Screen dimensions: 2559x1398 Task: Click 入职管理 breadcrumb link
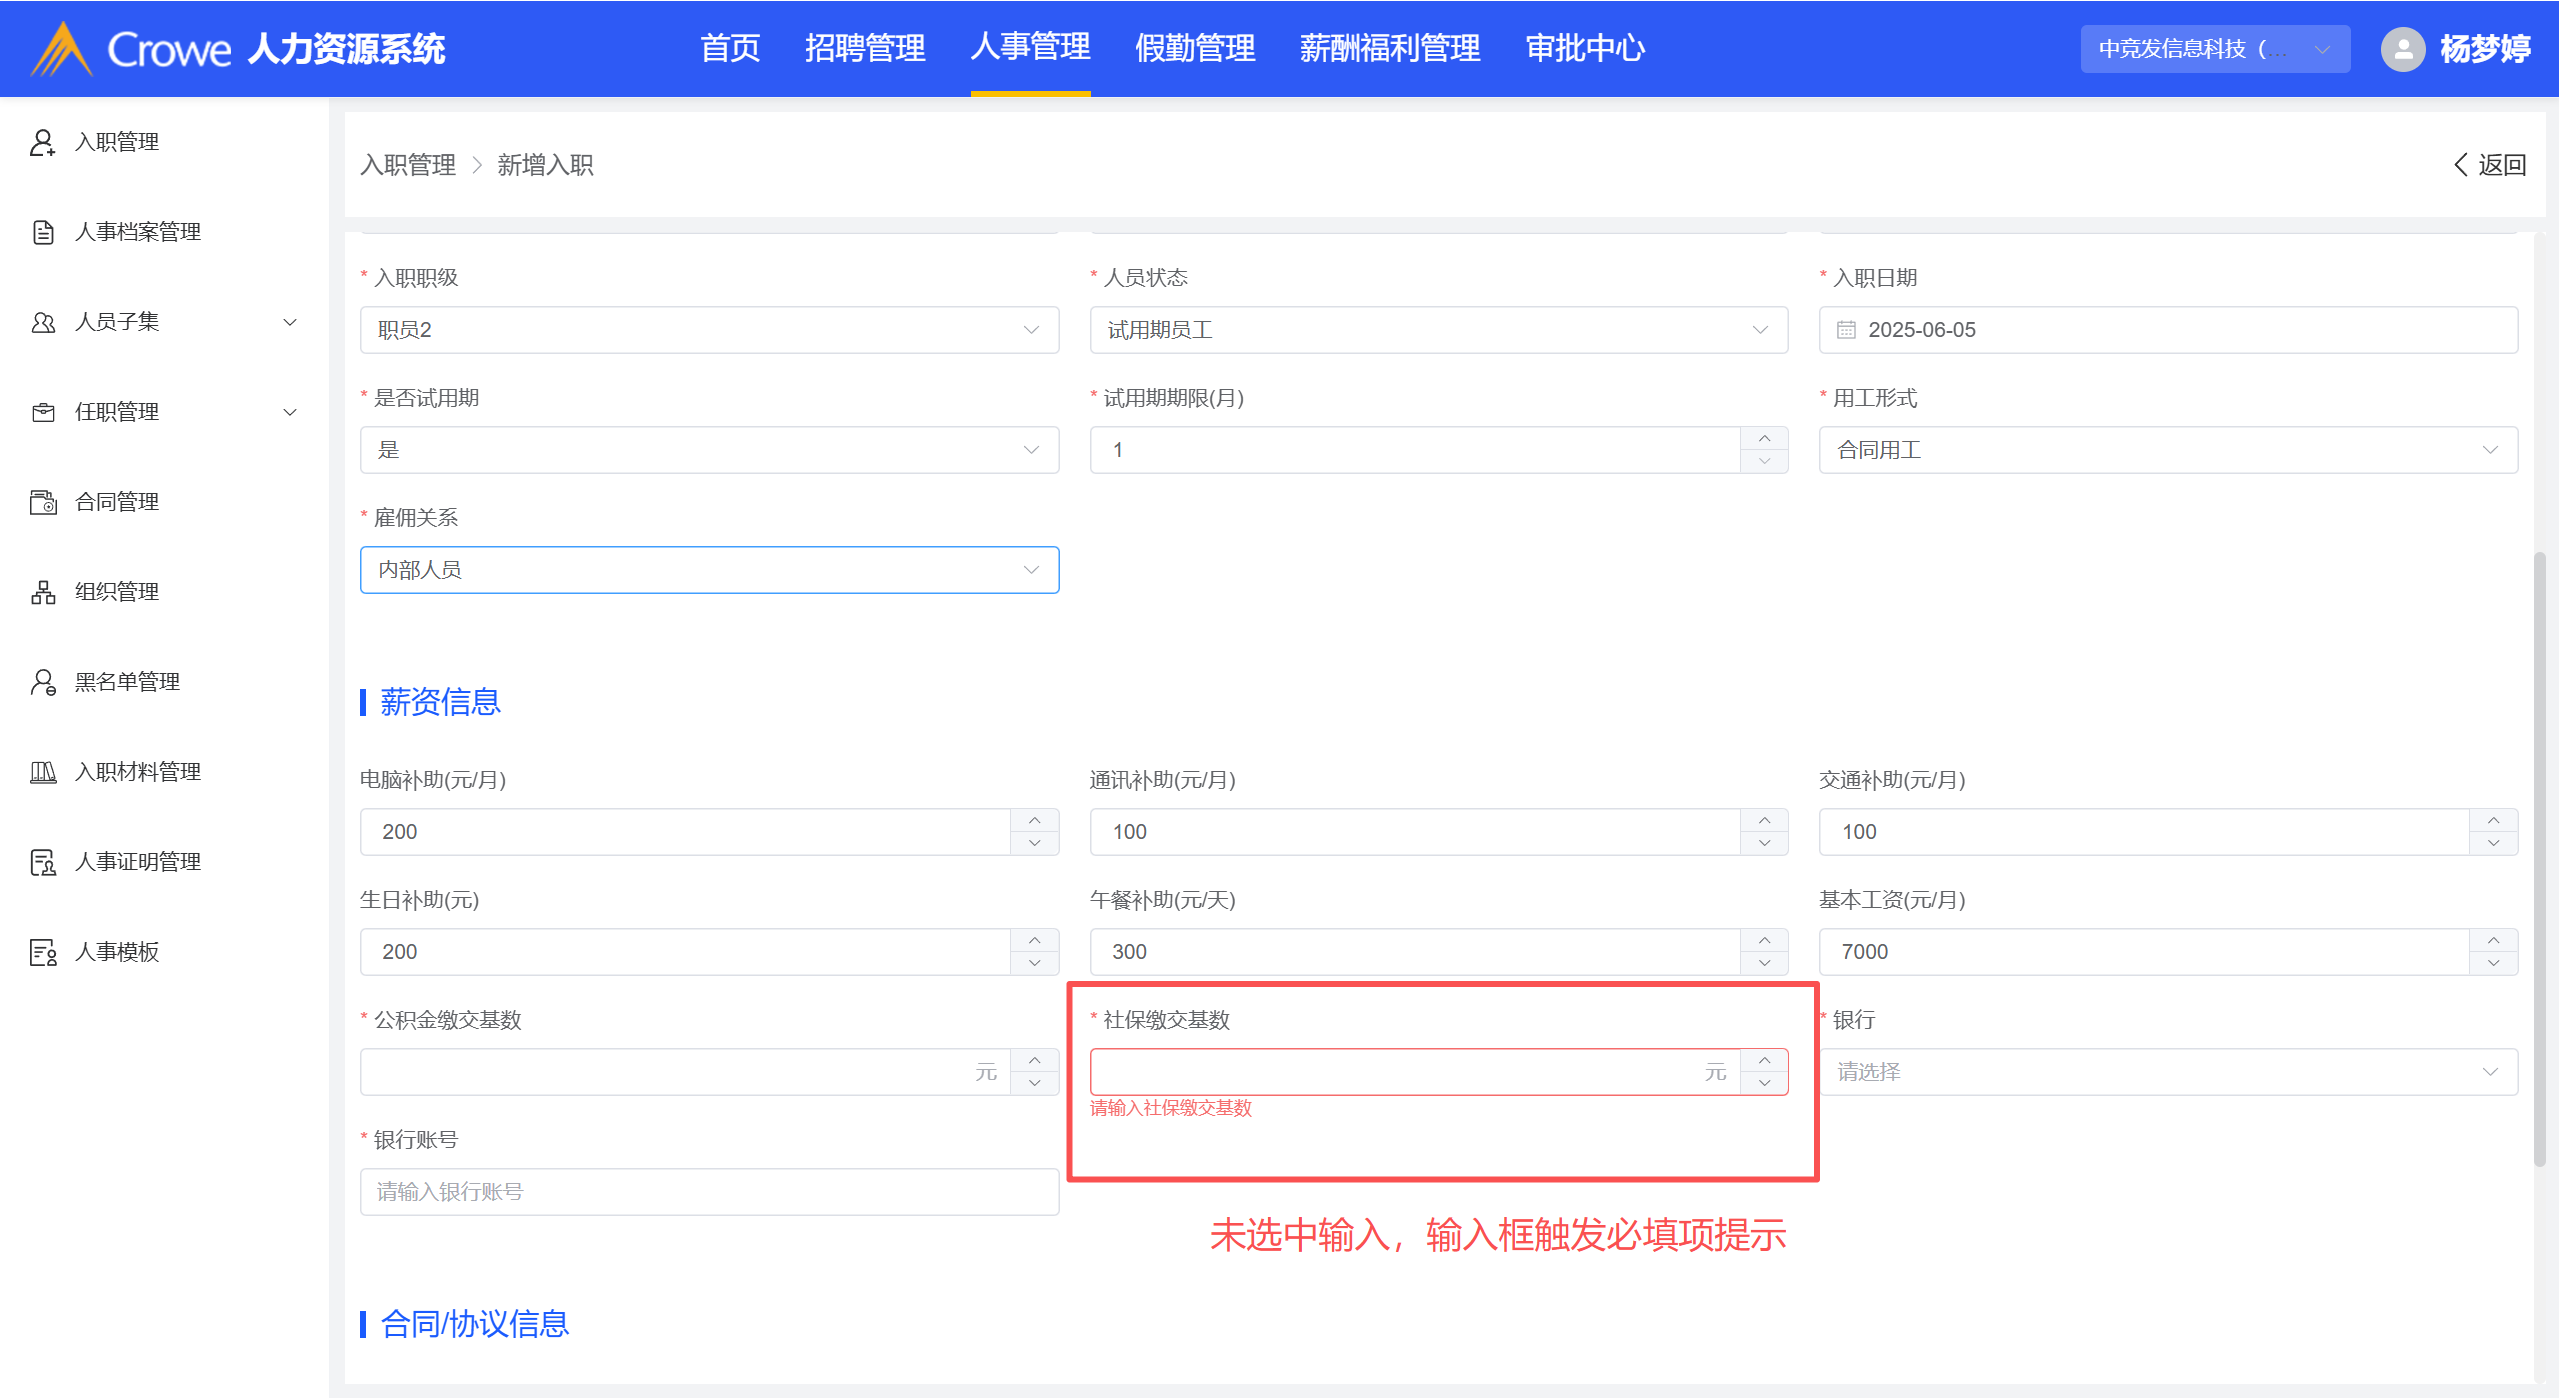(408, 165)
